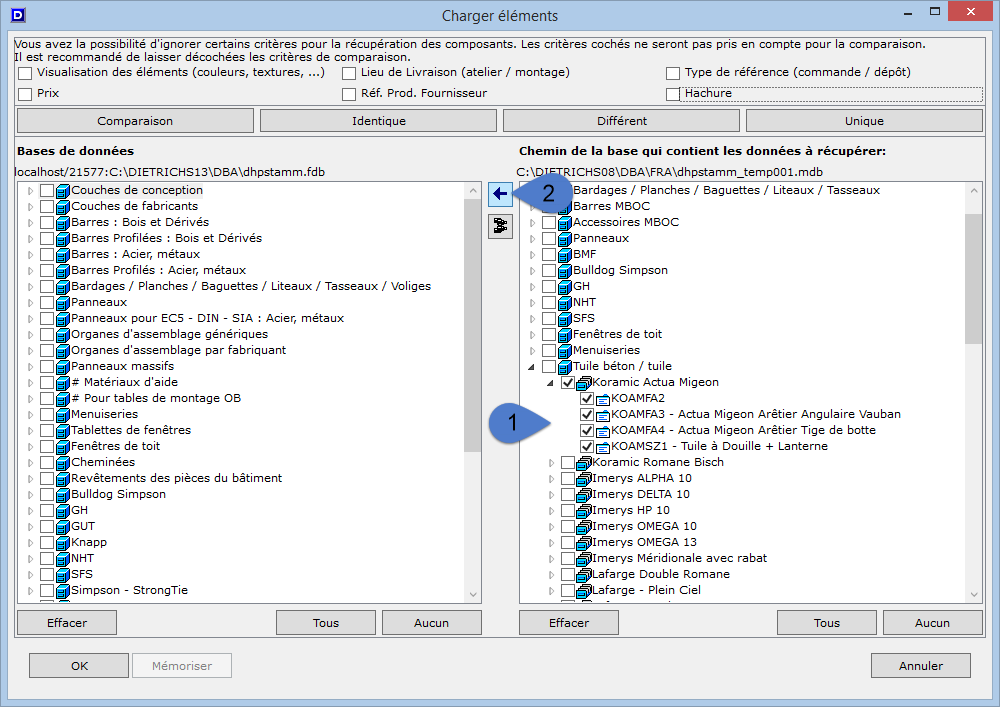The image size is (1000, 707).
Task: Click the Bulldog Simpson icon in right list
Action: click(565, 270)
